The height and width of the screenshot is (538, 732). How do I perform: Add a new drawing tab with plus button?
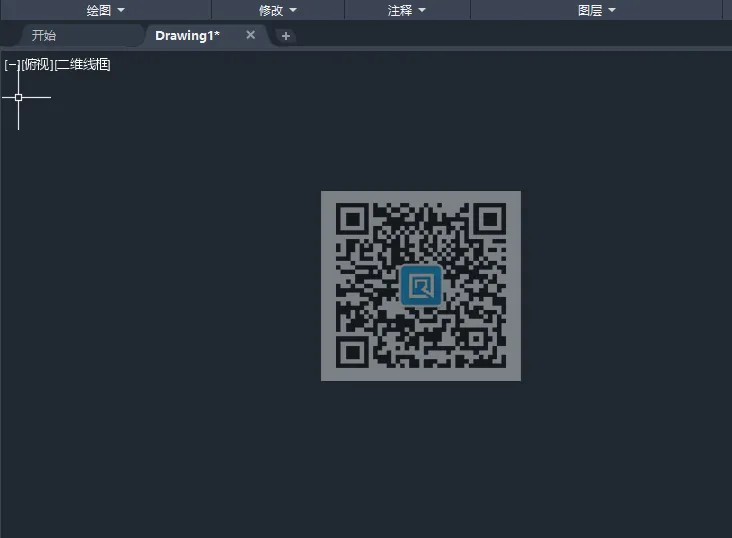coord(286,36)
